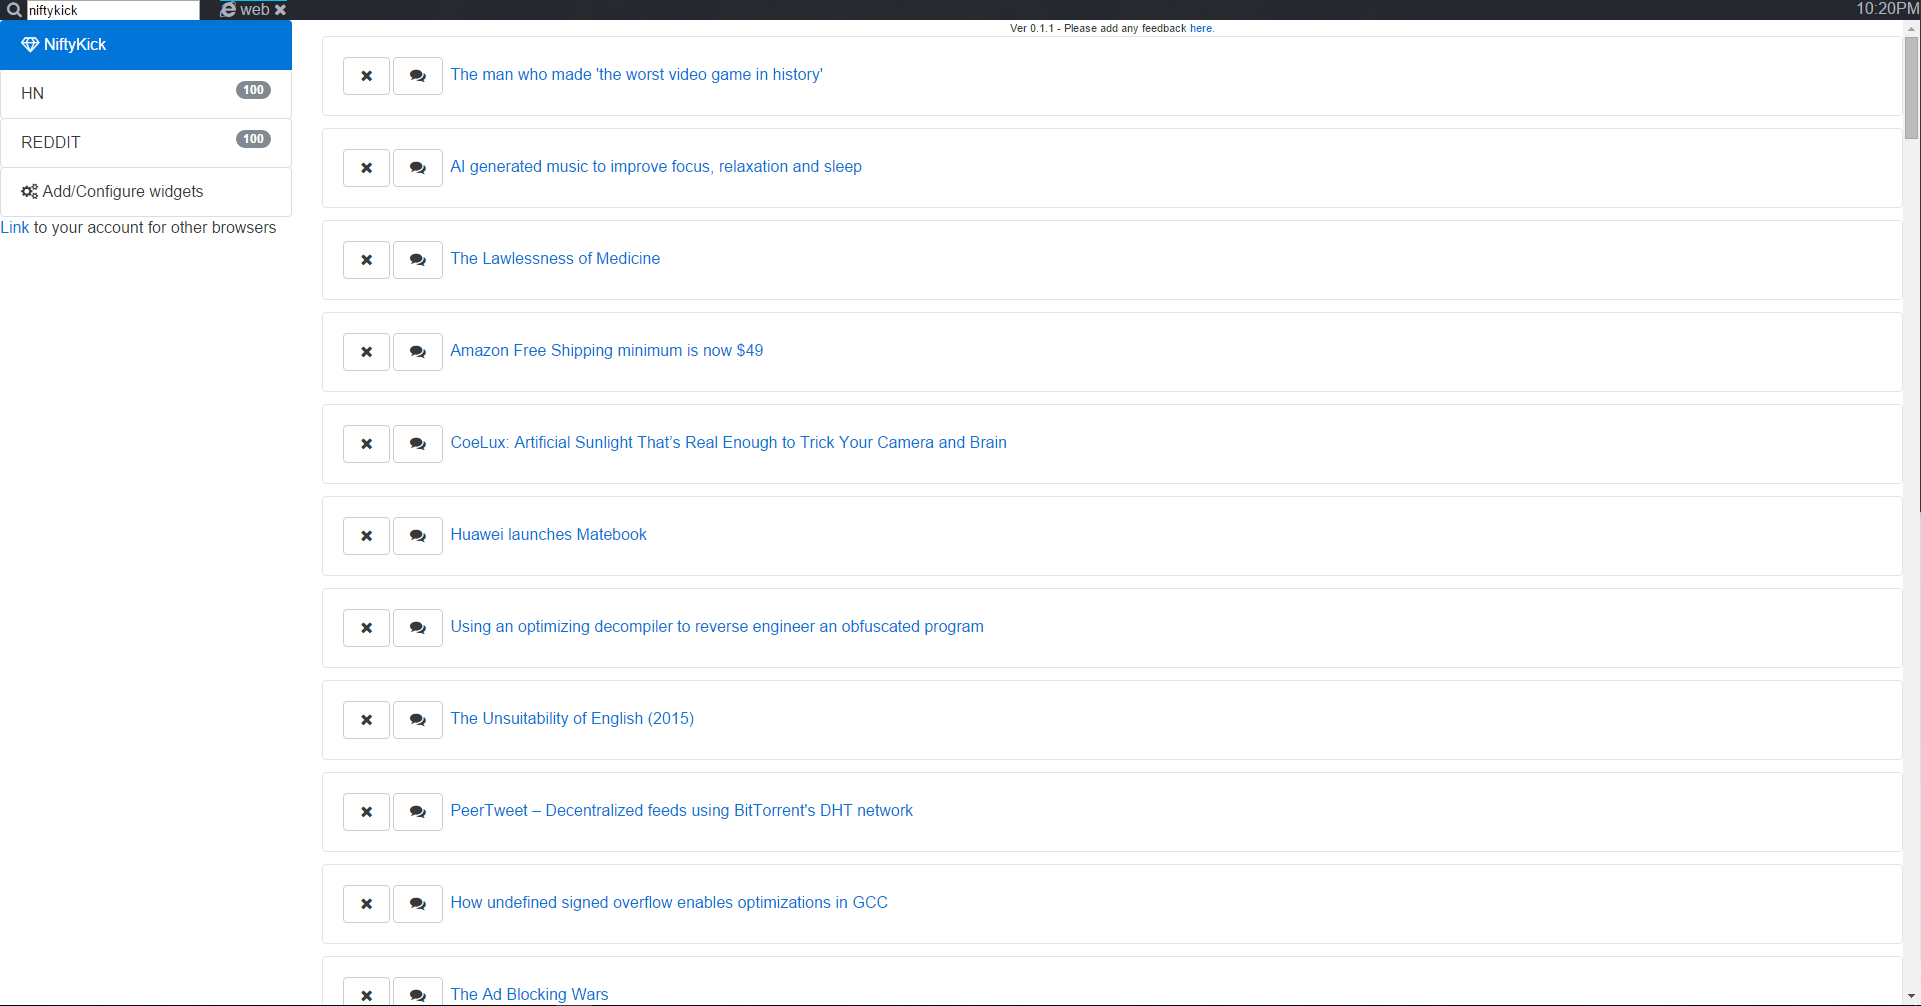The image size is (1921, 1006).
Task: Click the vertical scrollbar thumb
Action: tap(1911, 88)
